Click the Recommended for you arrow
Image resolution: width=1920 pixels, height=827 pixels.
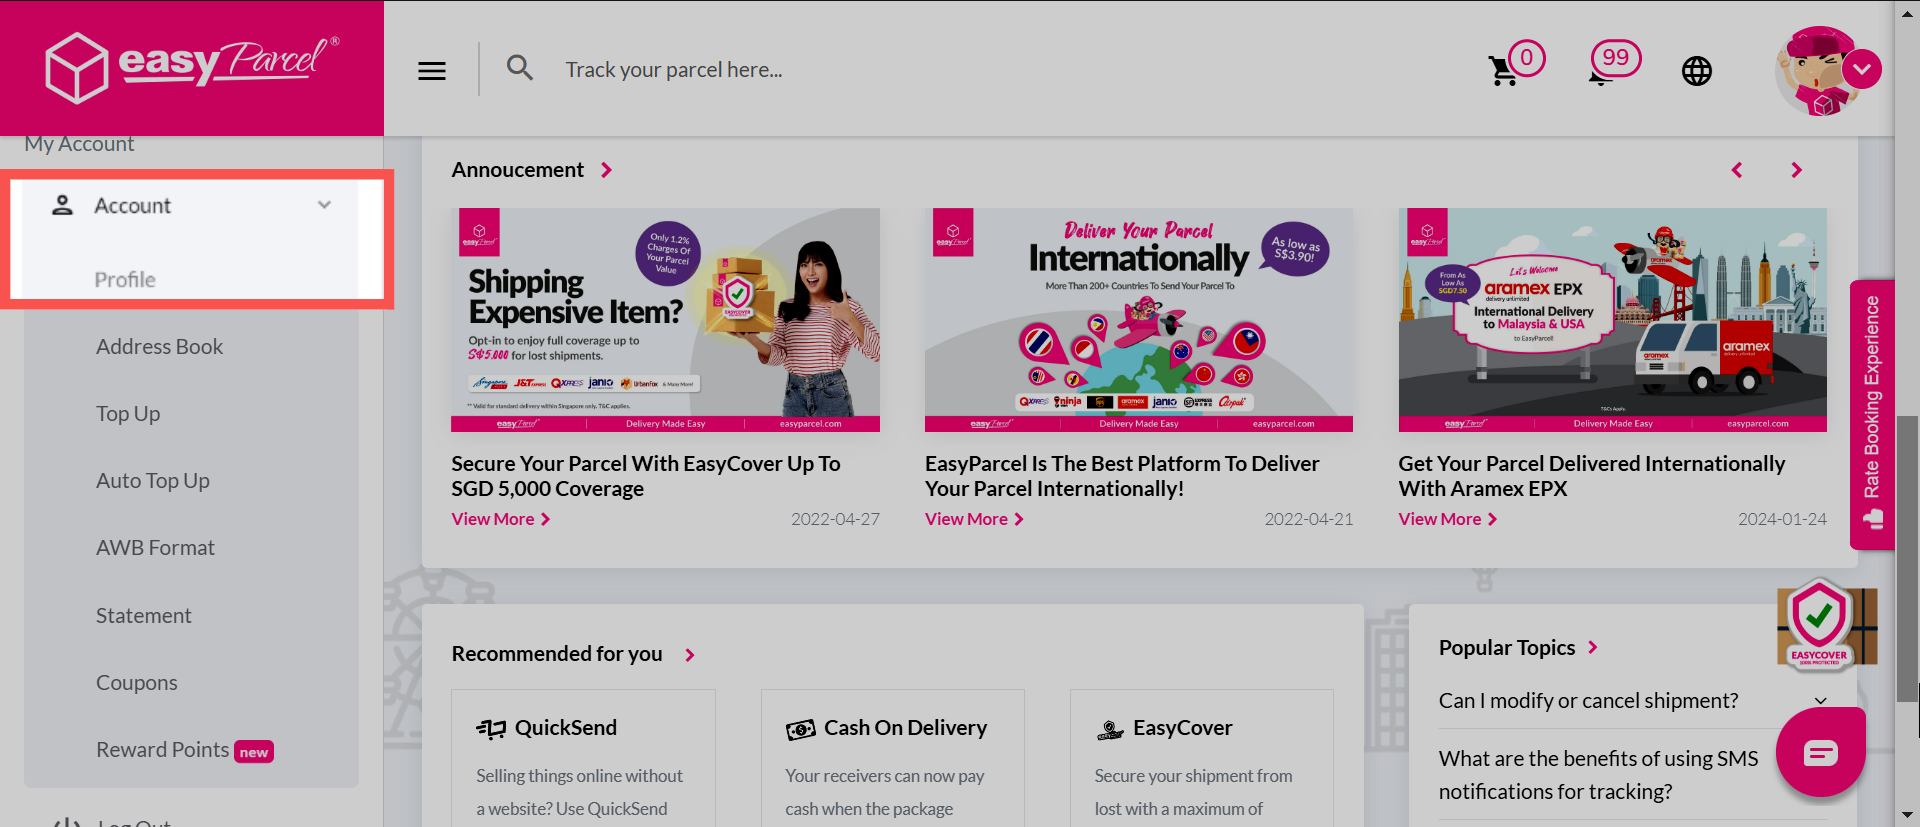tap(689, 655)
